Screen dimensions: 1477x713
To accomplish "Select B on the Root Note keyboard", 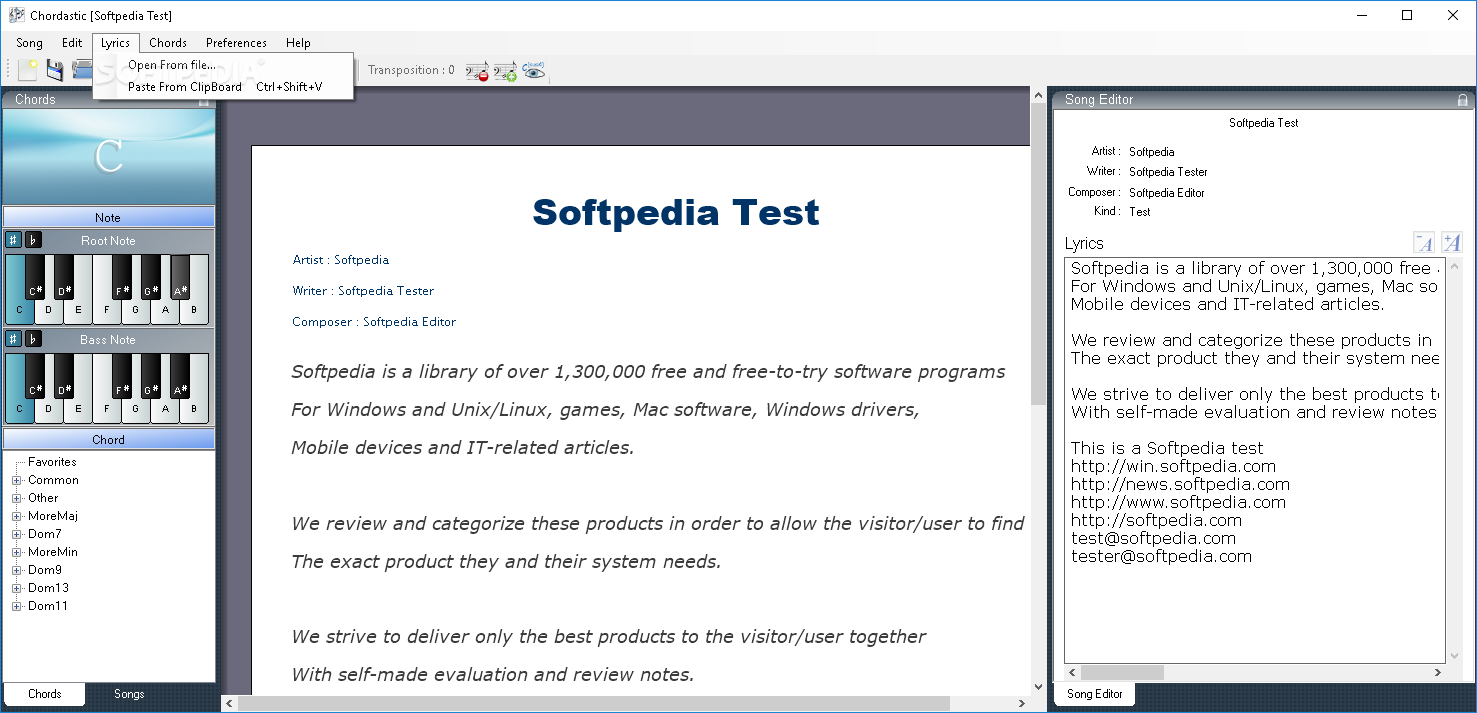I will point(195,311).
